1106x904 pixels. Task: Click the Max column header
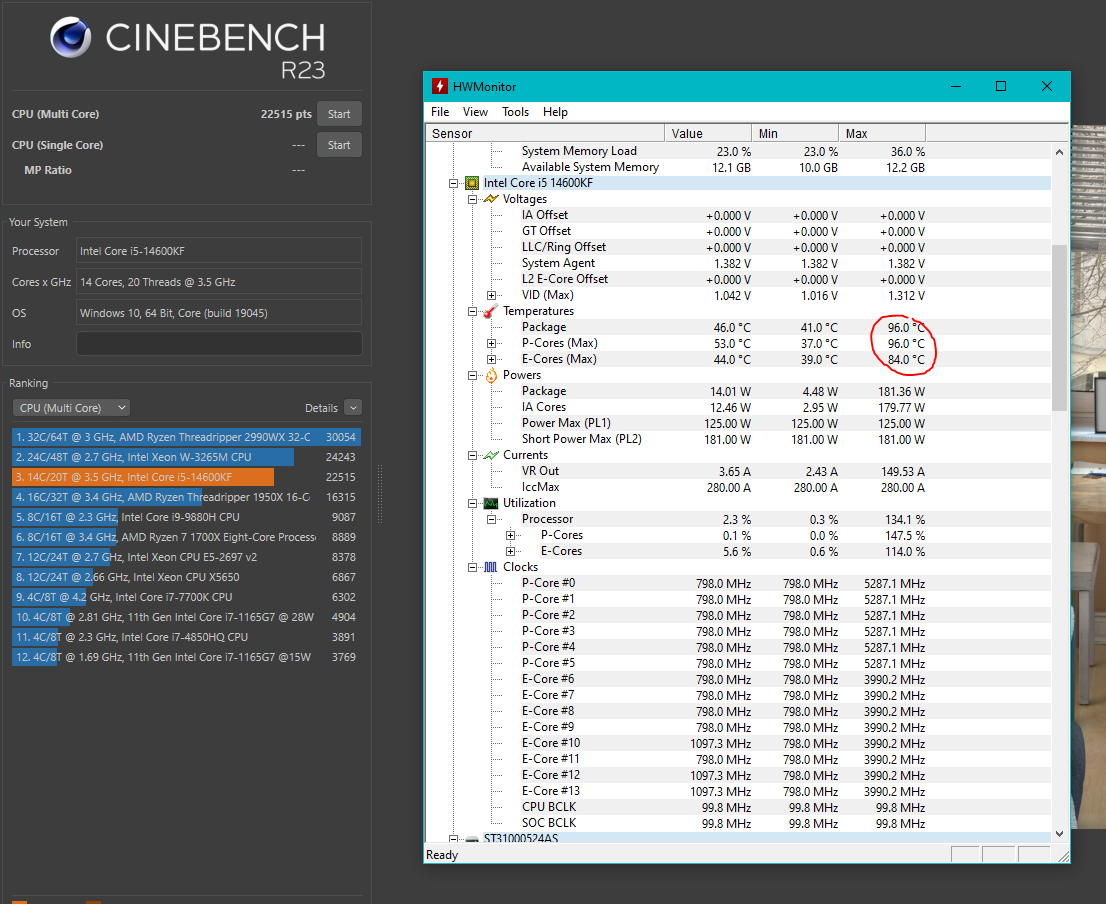pos(882,133)
